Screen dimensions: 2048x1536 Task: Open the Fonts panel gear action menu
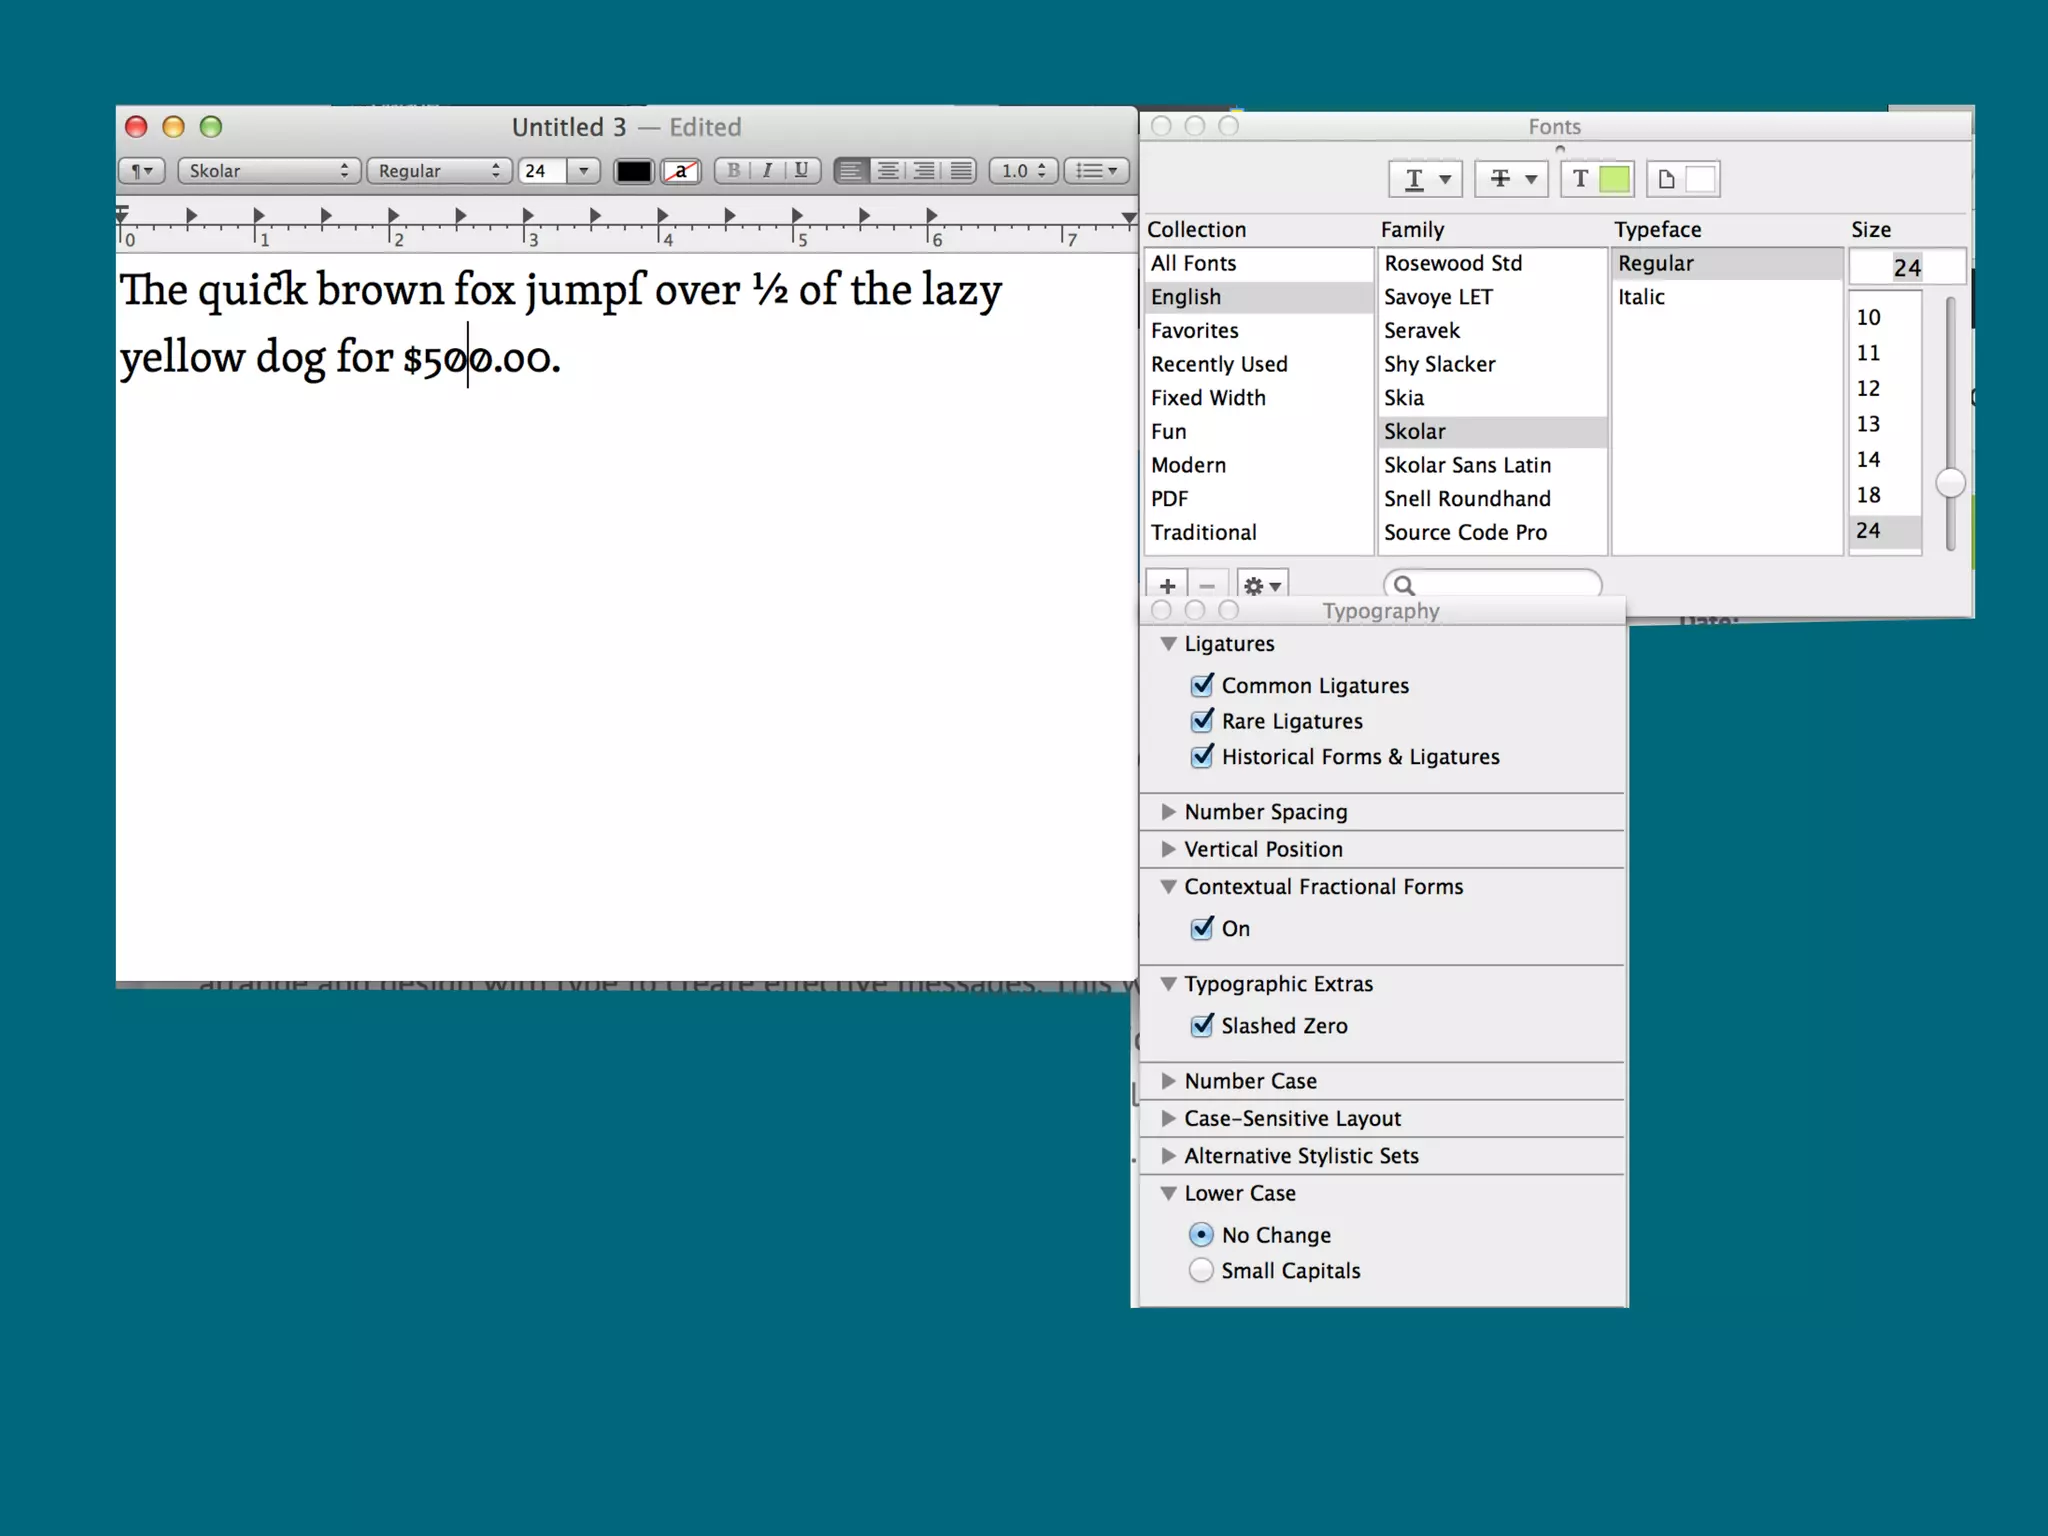1262,586
